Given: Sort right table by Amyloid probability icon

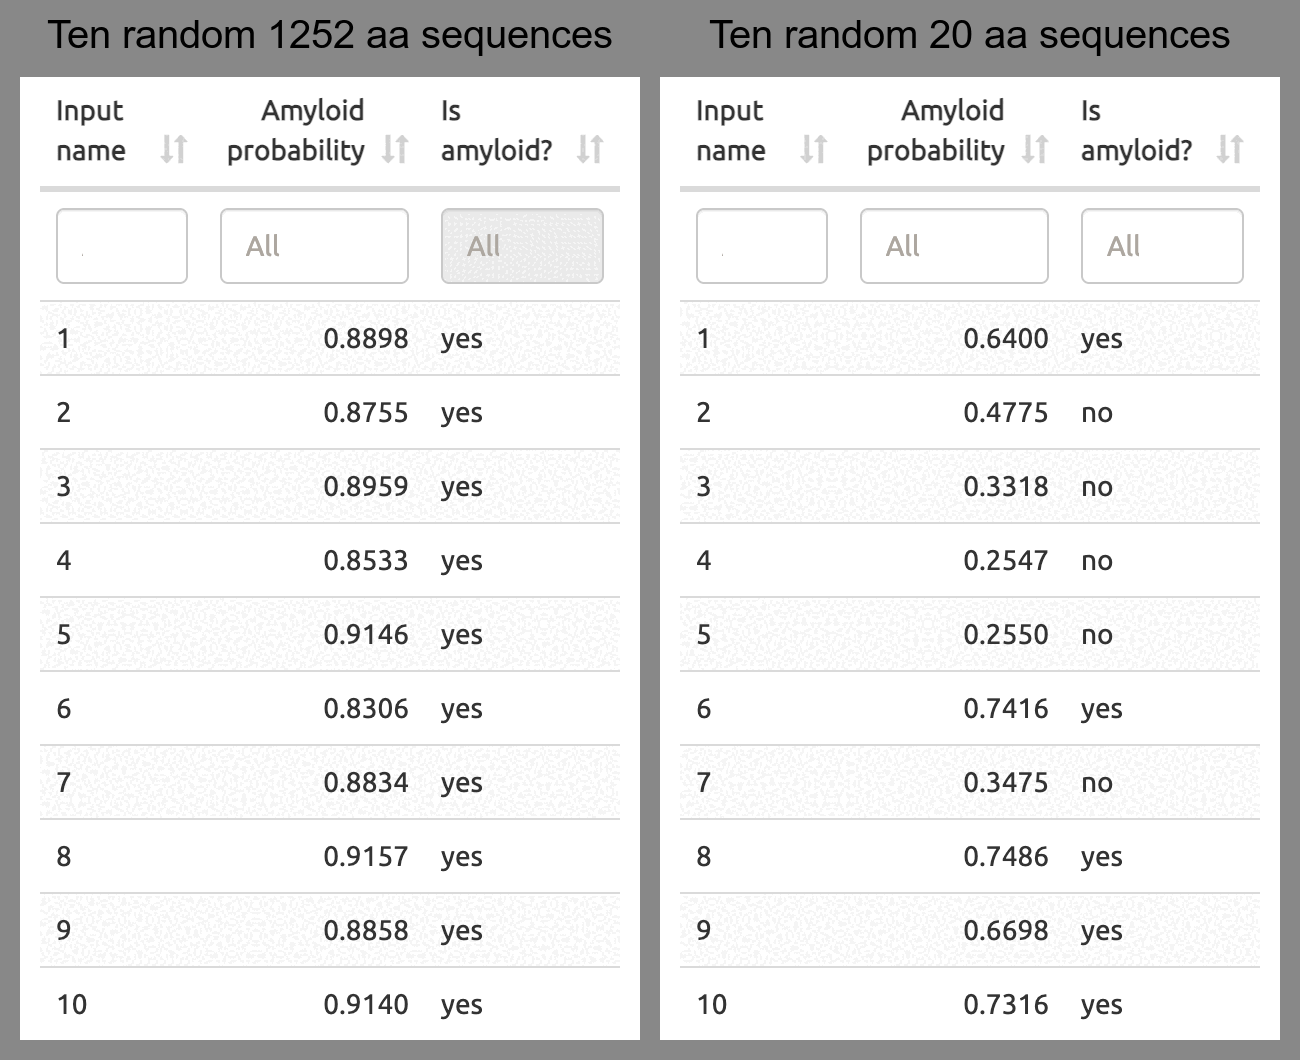Looking at the screenshot, I should tap(1036, 150).
